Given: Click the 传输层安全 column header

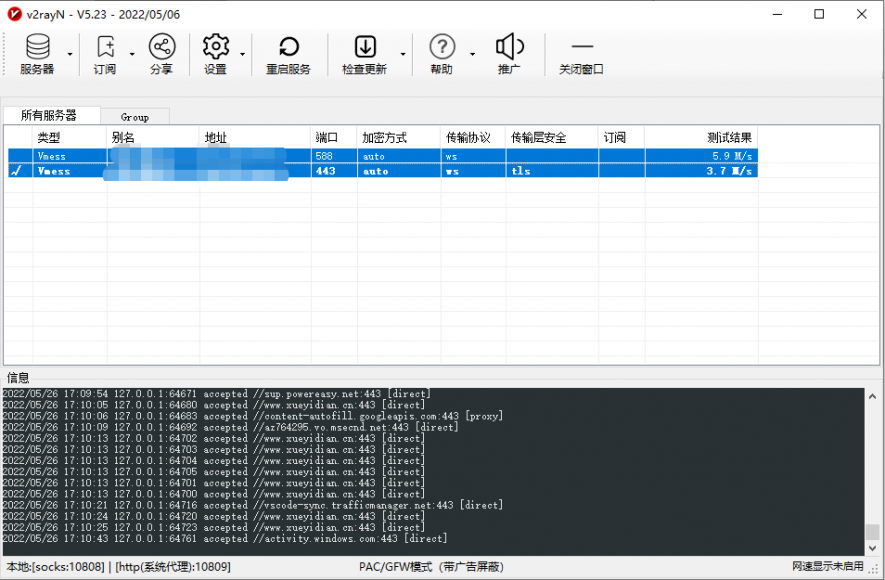Looking at the screenshot, I should tap(551, 138).
